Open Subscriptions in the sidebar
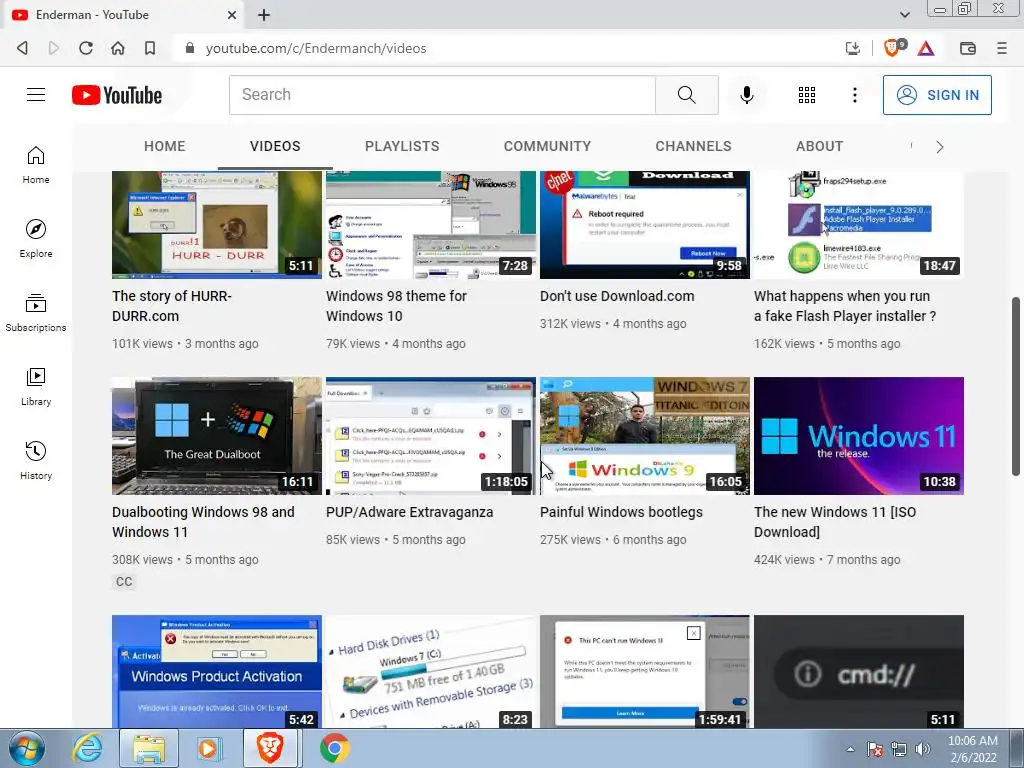 point(36,313)
